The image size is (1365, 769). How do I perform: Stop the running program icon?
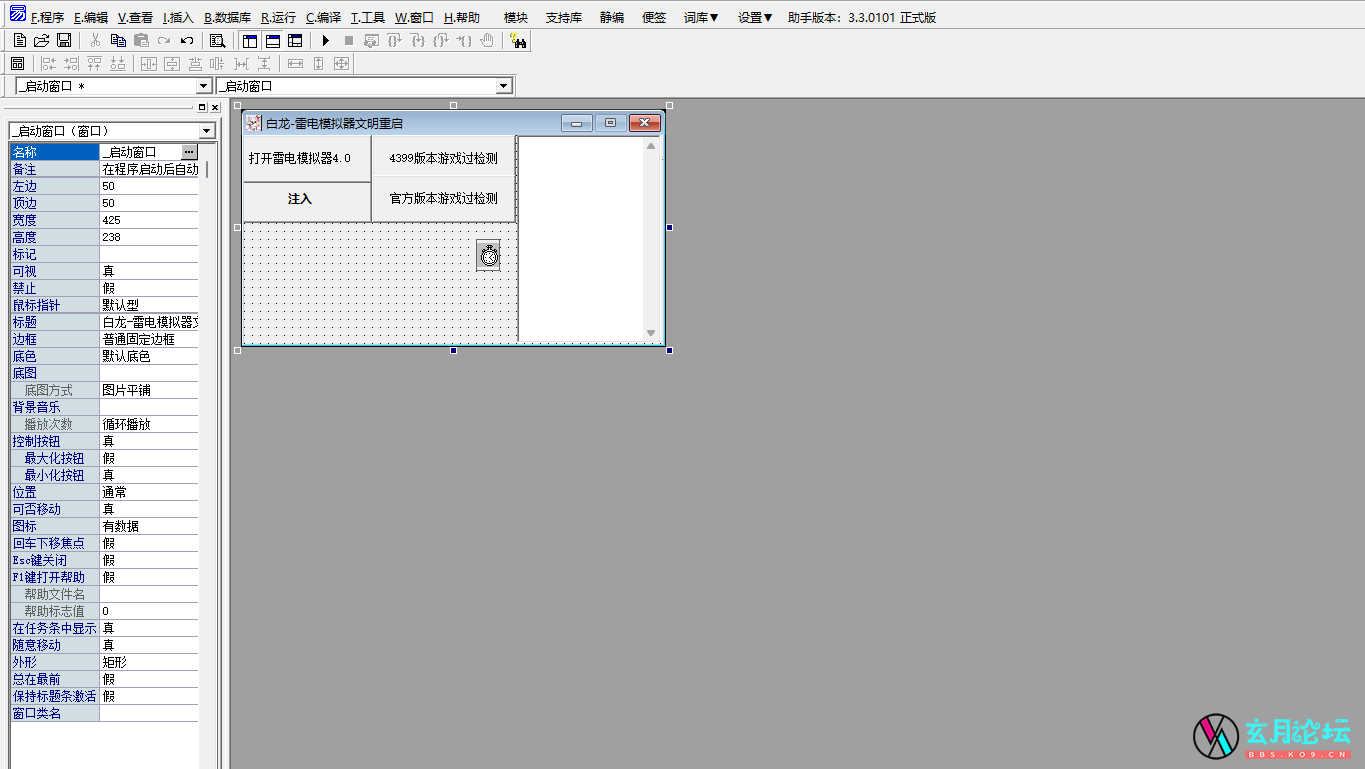tap(348, 41)
